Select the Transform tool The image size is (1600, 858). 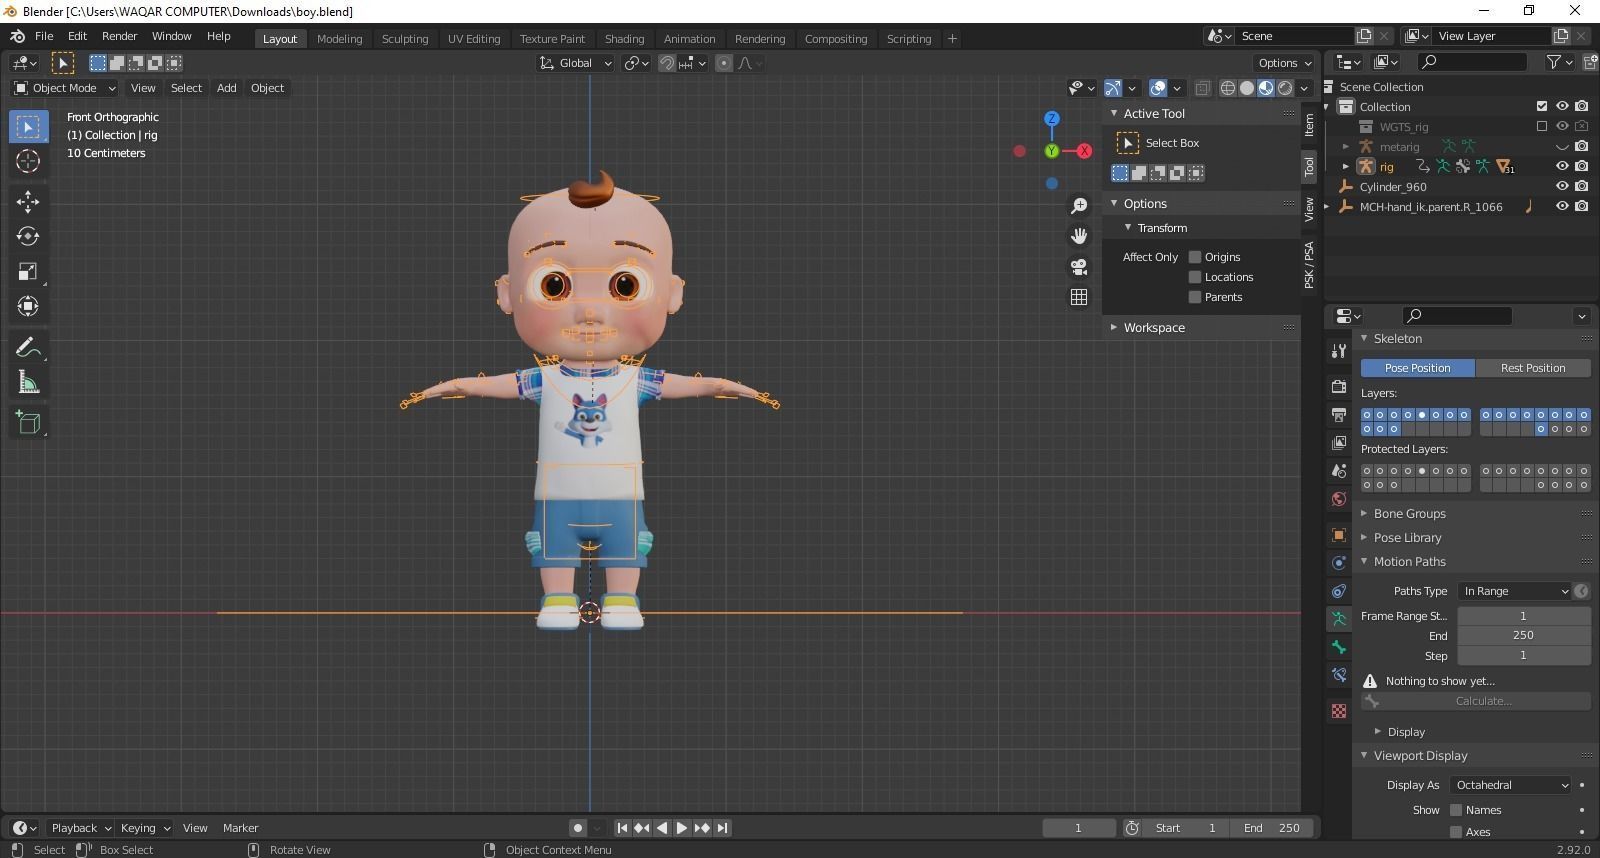pyautogui.click(x=28, y=306)
